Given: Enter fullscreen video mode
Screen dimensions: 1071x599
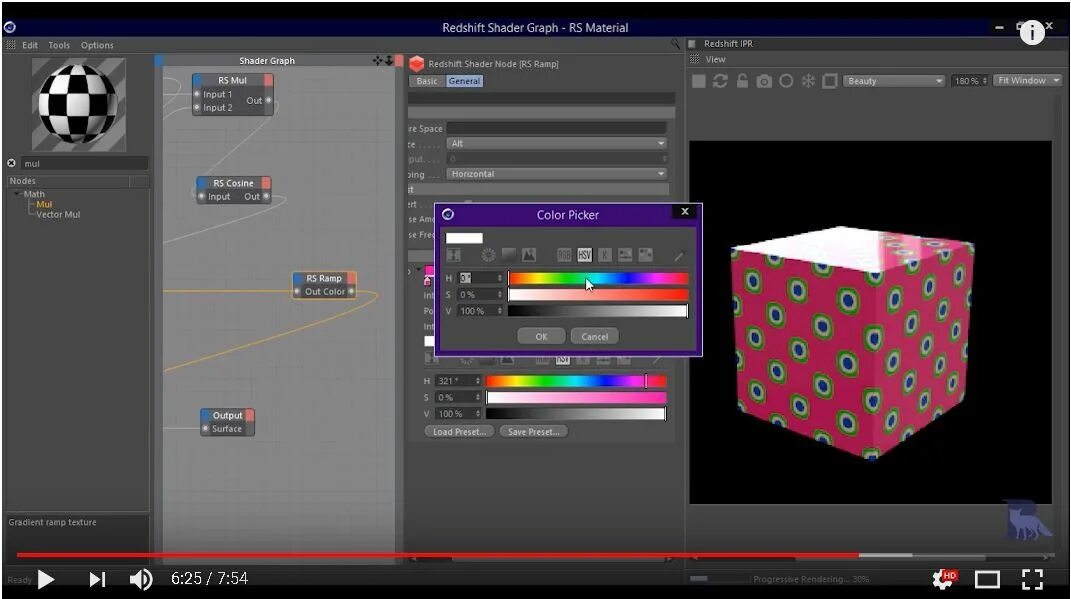Looking at the screenshot, I should point(1032,579).
